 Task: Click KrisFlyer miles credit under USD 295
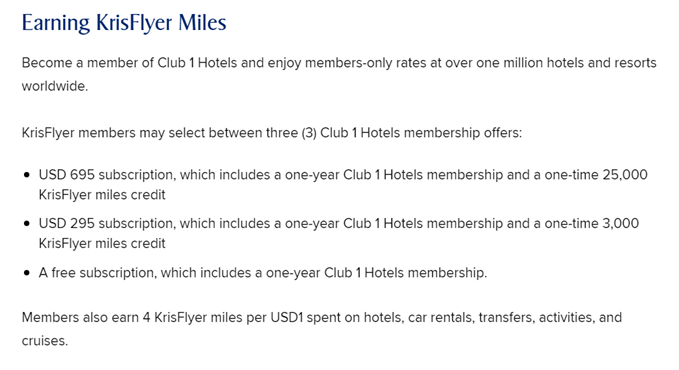pyautogui.click(x=102, y=243)
